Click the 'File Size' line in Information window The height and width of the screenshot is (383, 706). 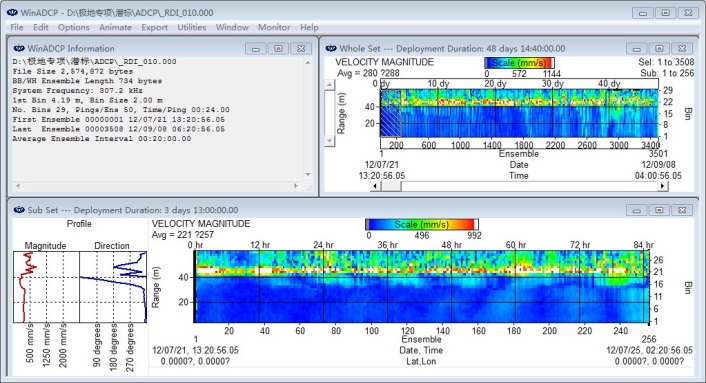[72, 71]
